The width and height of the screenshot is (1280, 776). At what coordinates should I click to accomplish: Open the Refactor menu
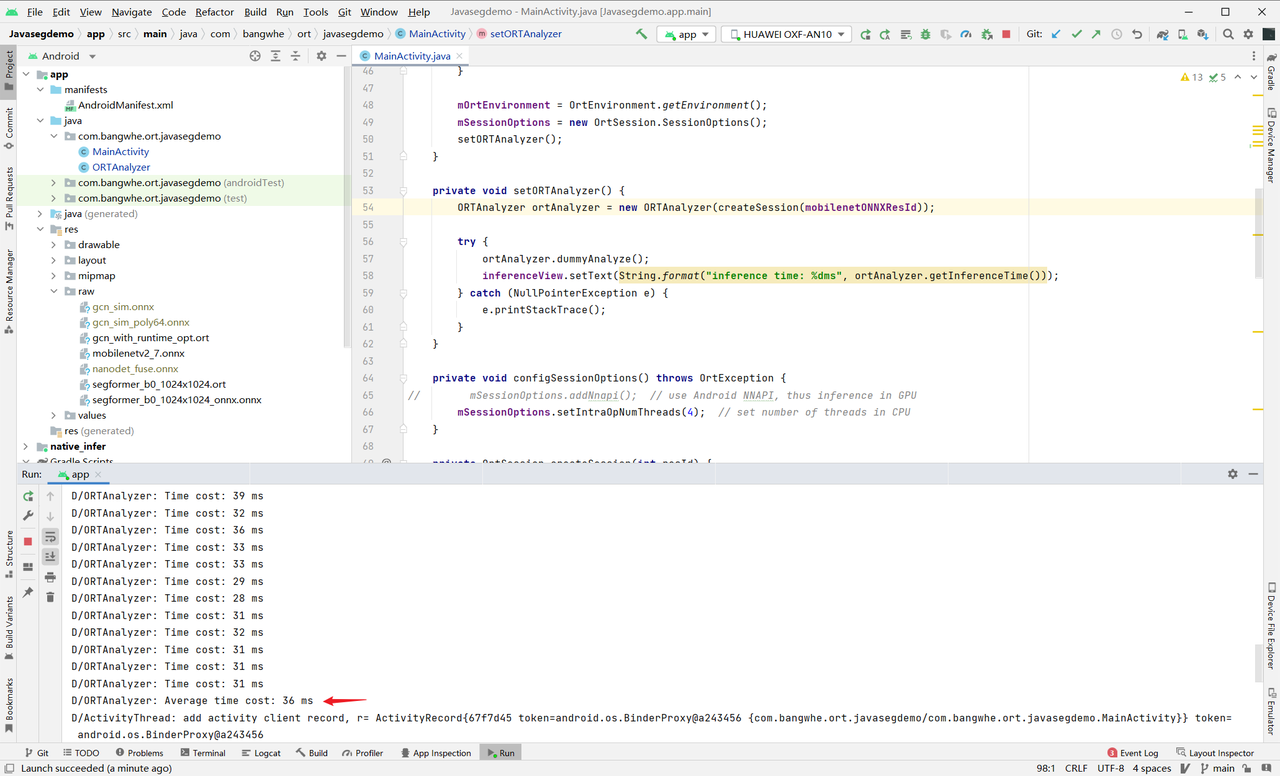coord(214,12)
